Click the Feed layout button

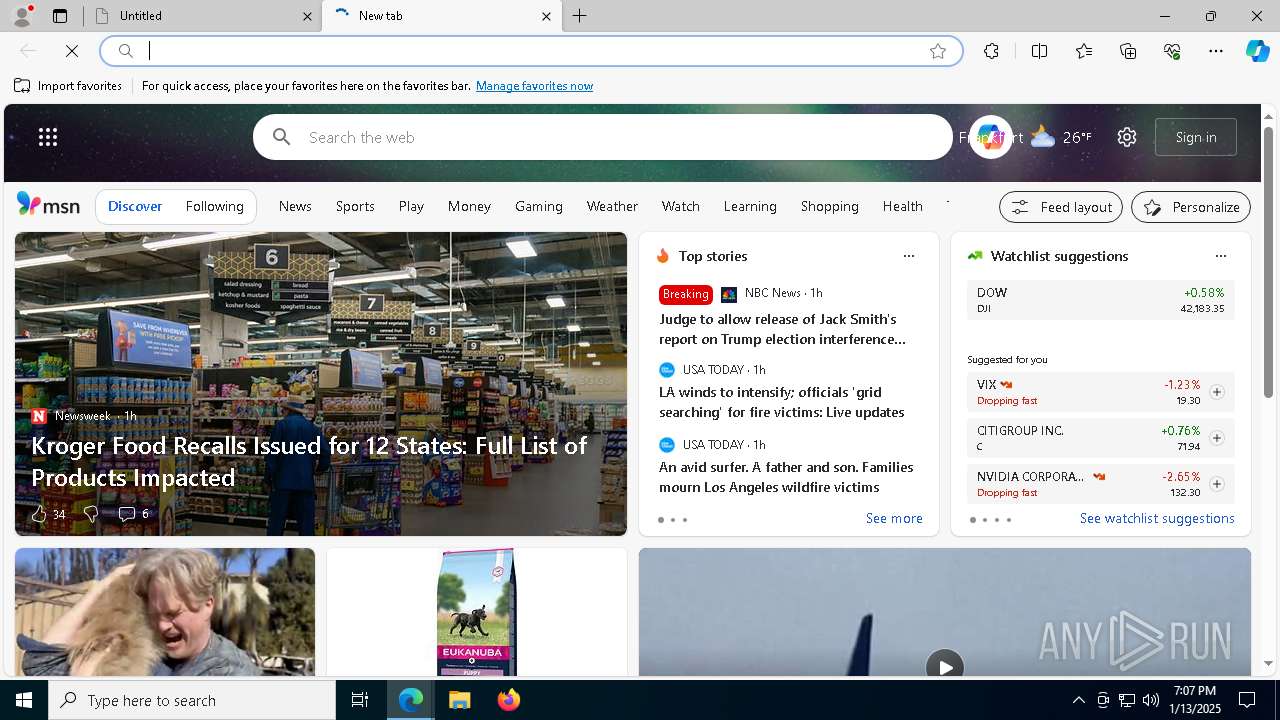(1061, 207)
